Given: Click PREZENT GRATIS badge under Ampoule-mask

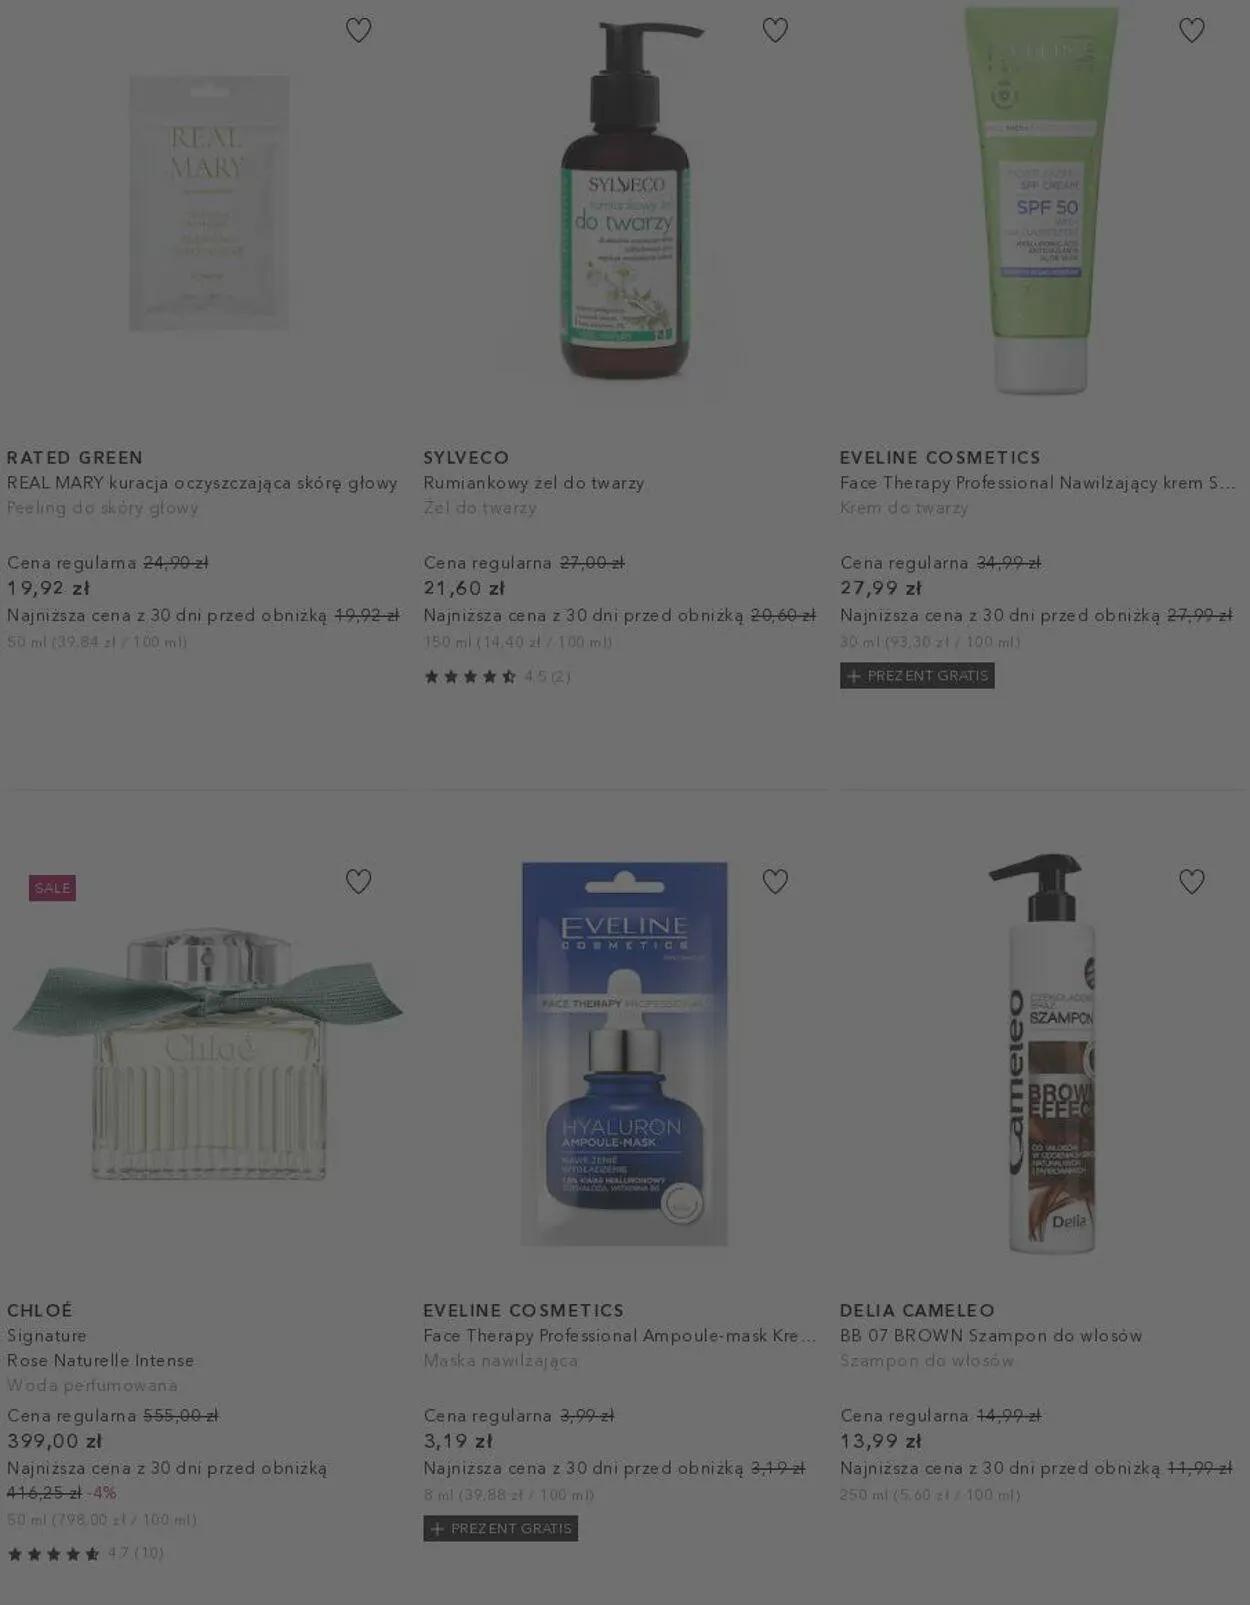Looking at the screenshot, I should 500,1528.
